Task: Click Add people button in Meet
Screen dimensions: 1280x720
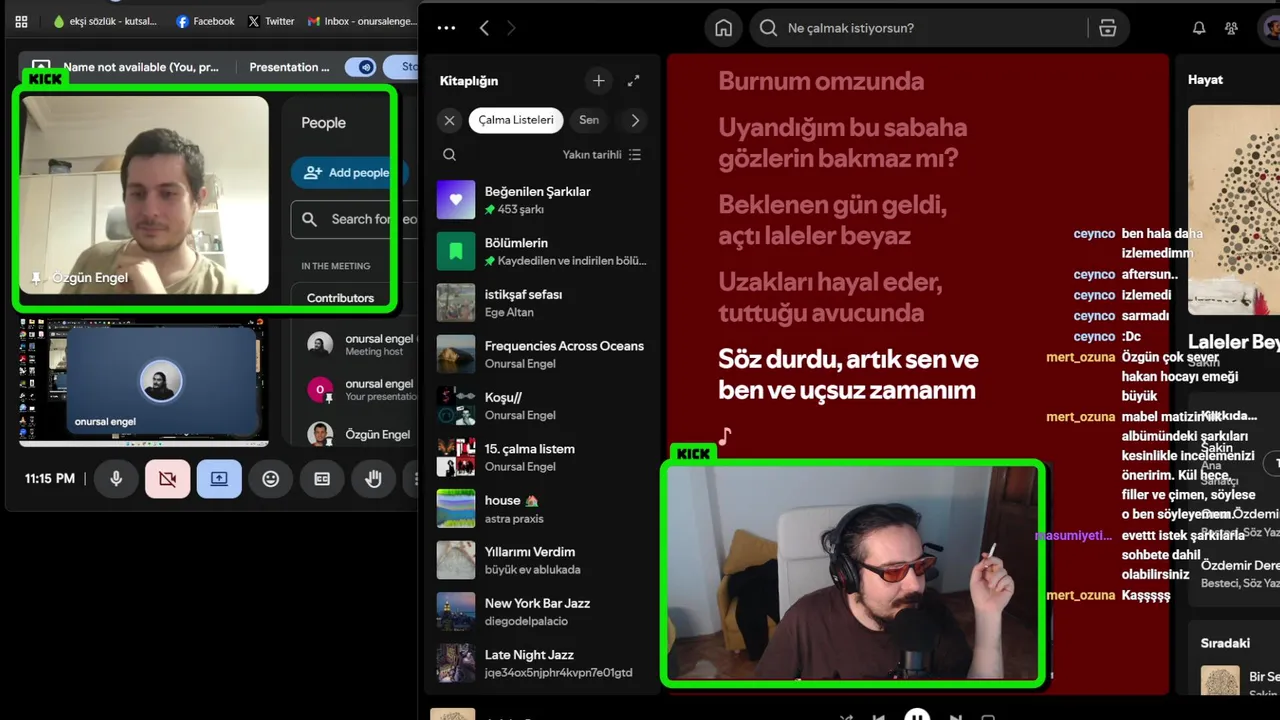Action: (348, 172)
